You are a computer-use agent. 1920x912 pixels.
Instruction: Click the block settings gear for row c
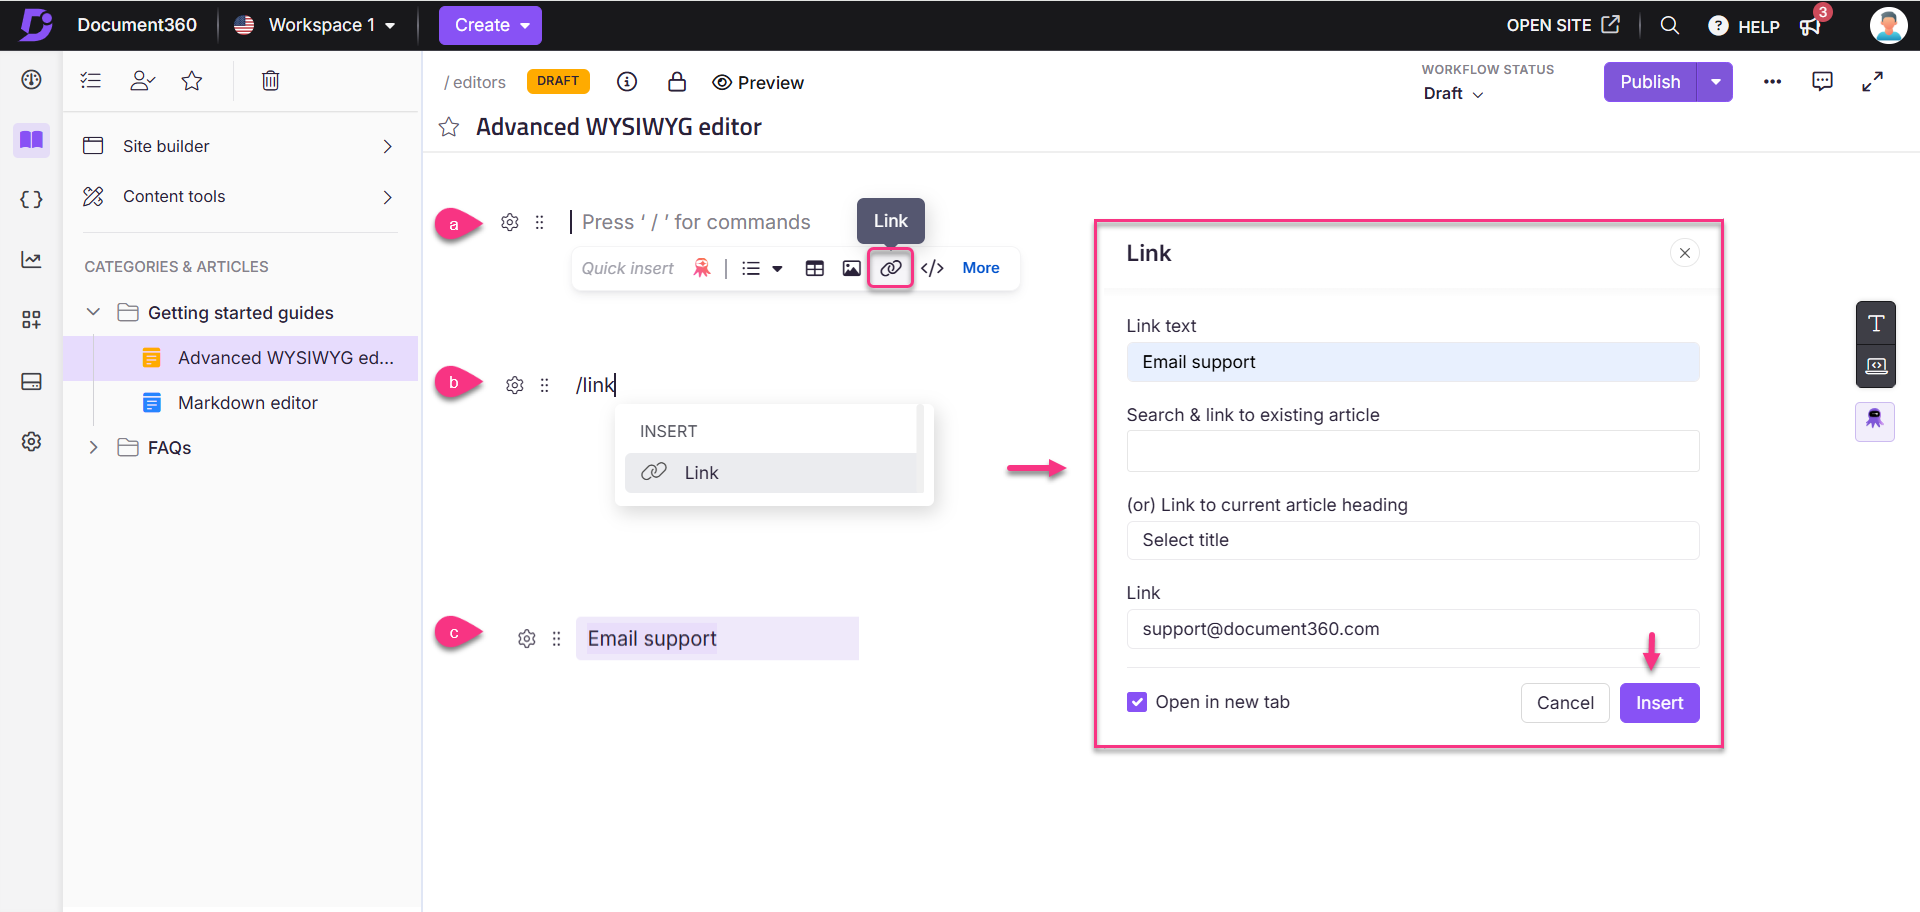click(x=527, y=638)
